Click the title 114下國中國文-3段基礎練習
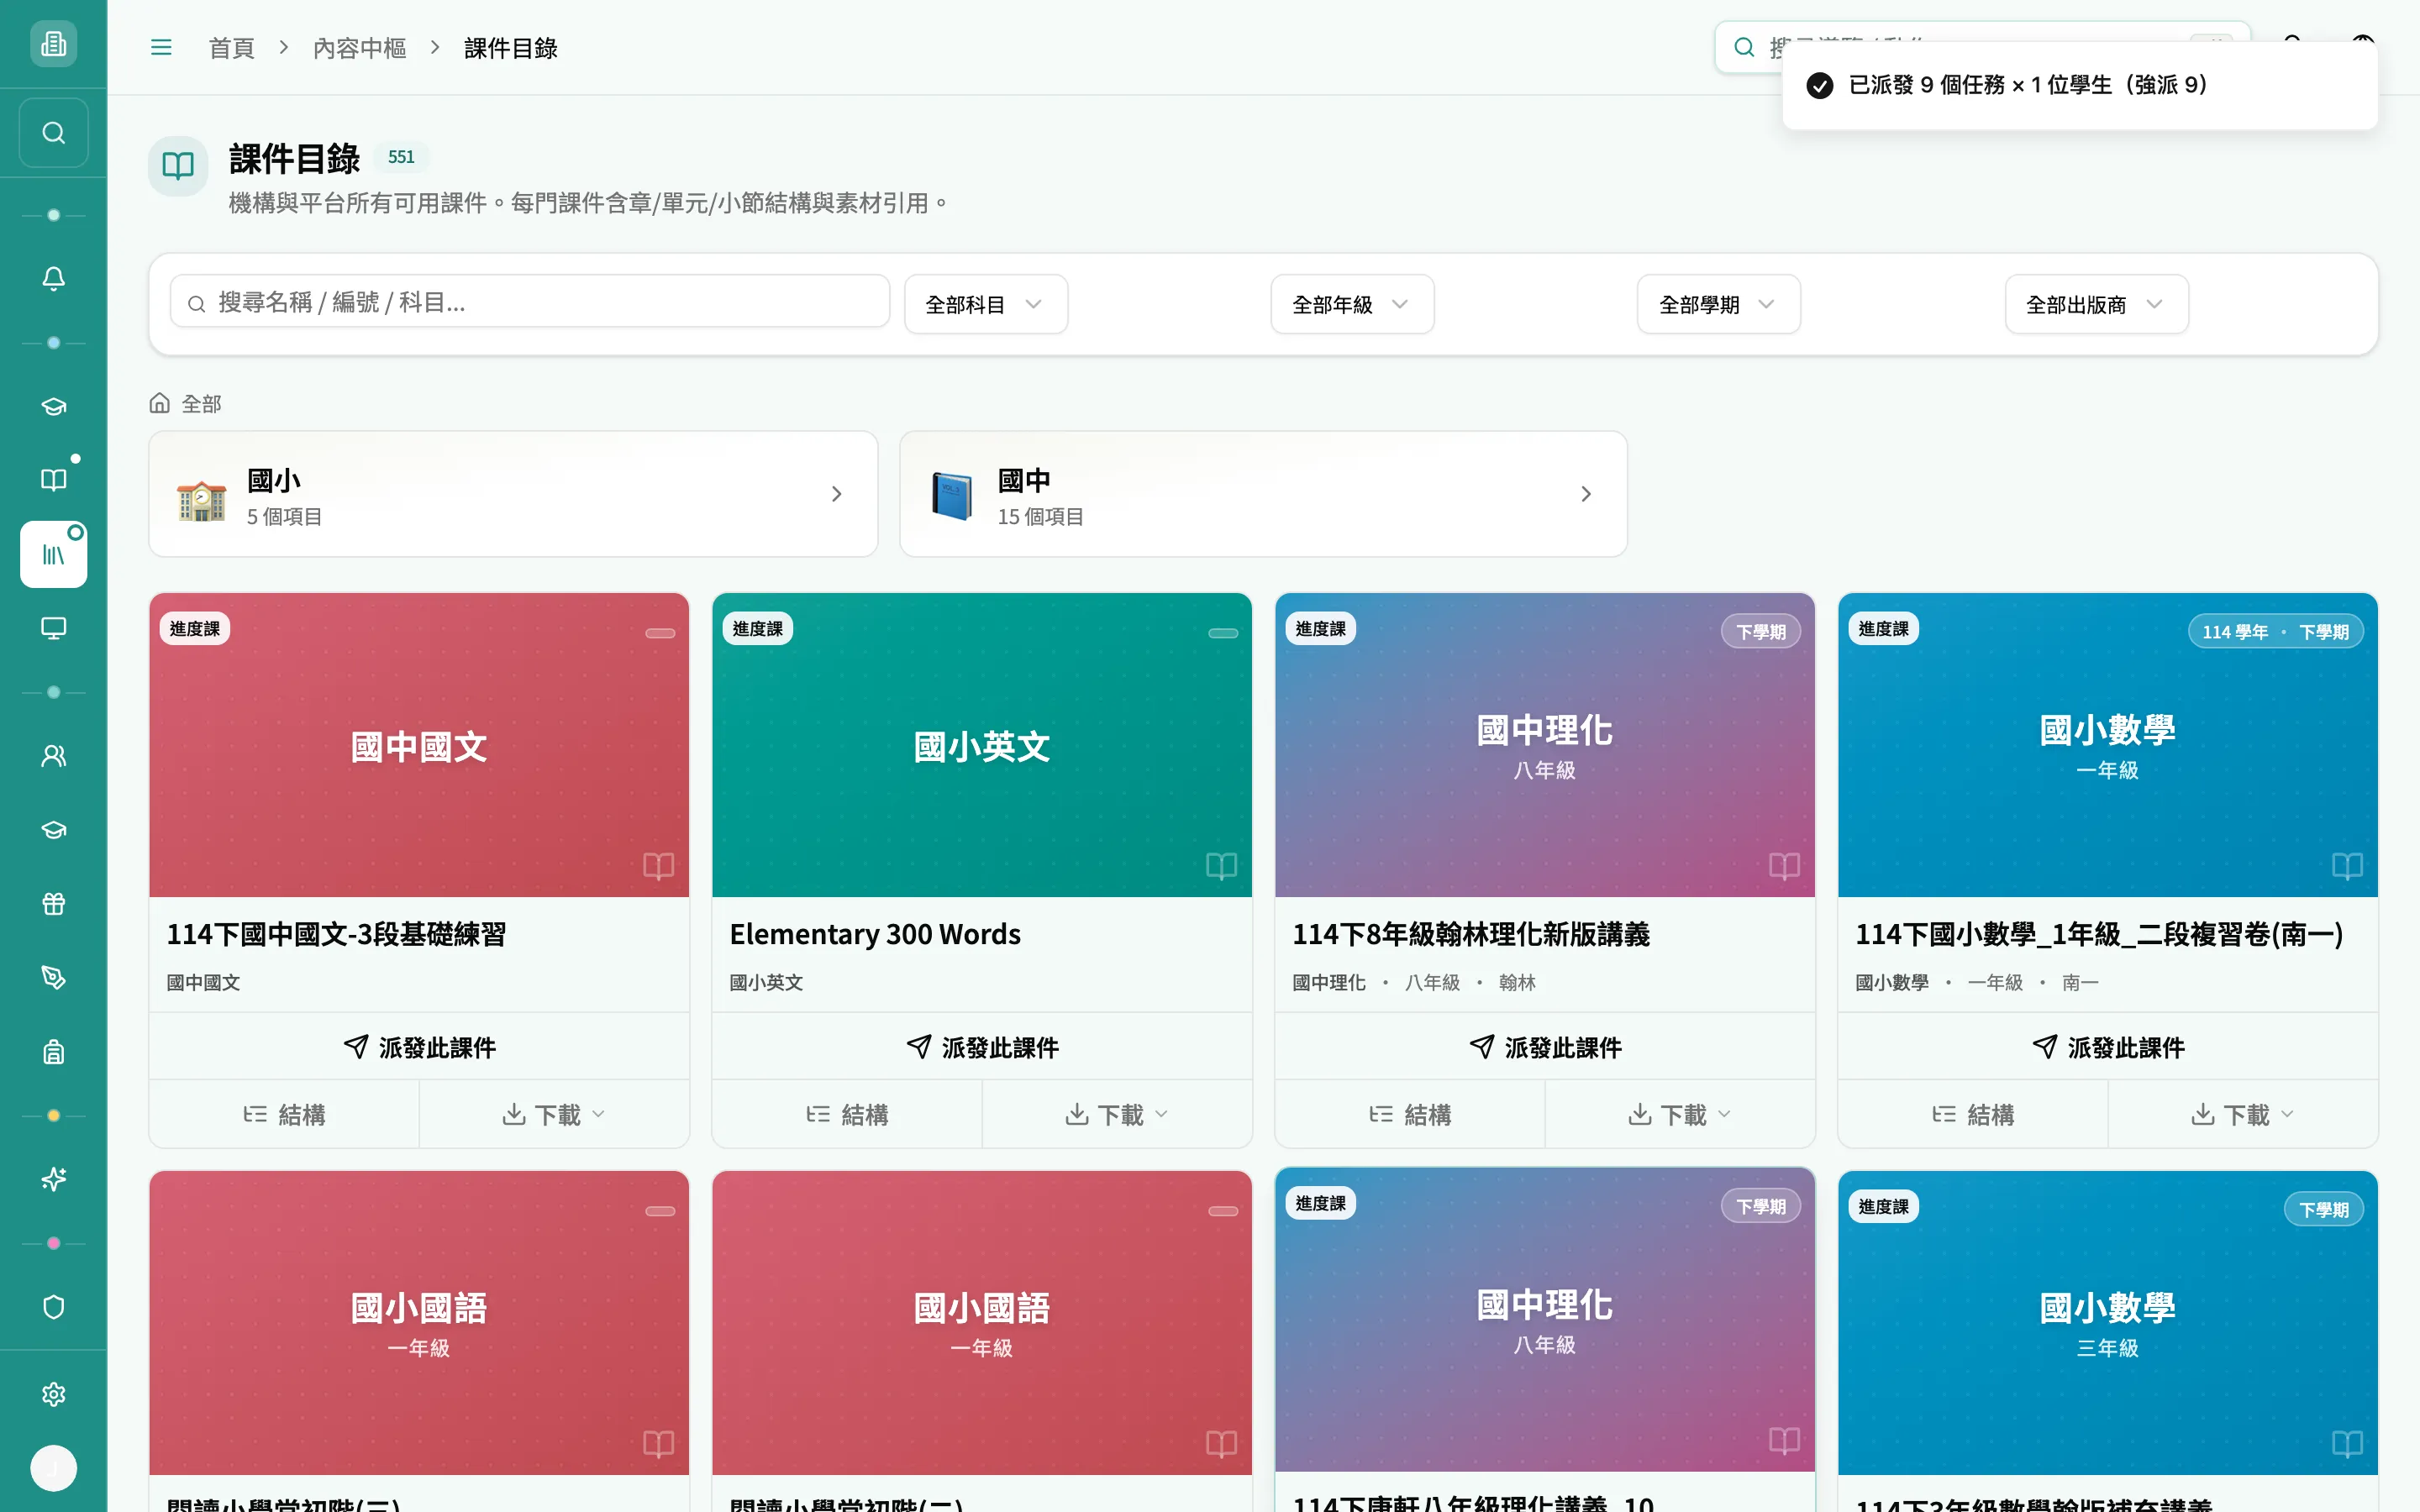Viewport: 2420px width, 1512px height. pos(336,934)
